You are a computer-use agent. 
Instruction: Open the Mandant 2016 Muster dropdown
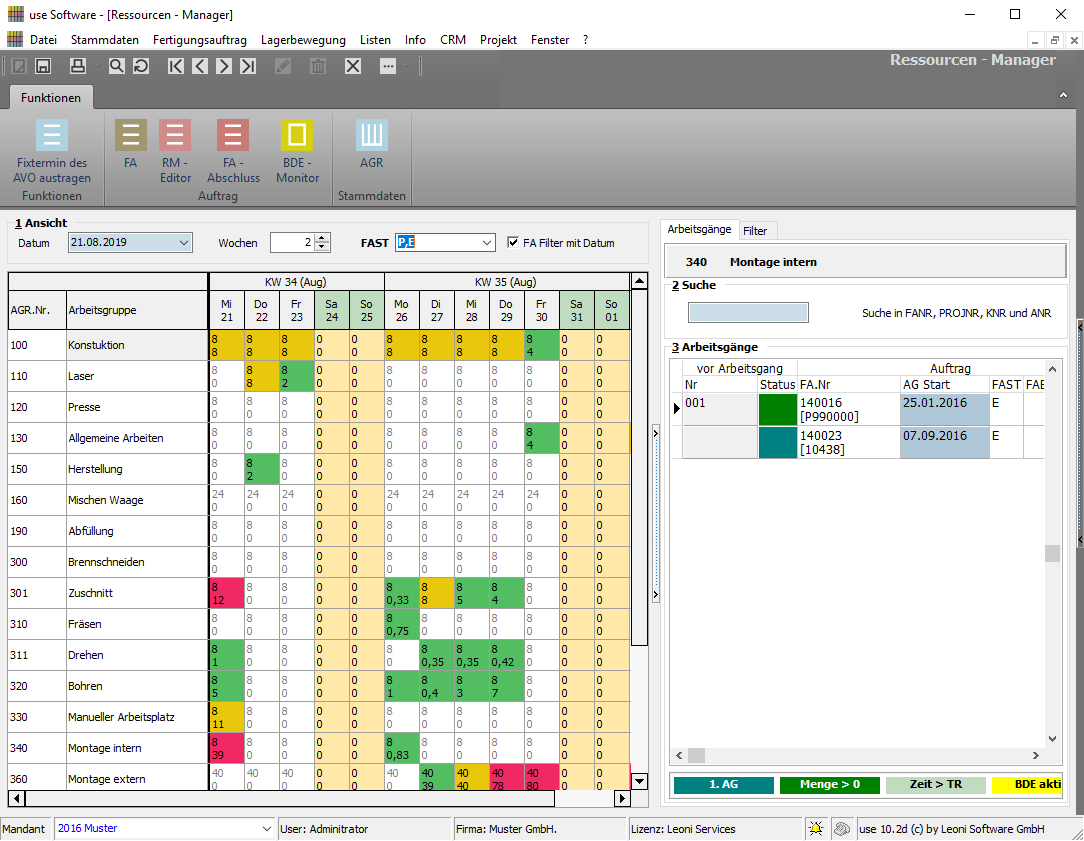point(267,829)
